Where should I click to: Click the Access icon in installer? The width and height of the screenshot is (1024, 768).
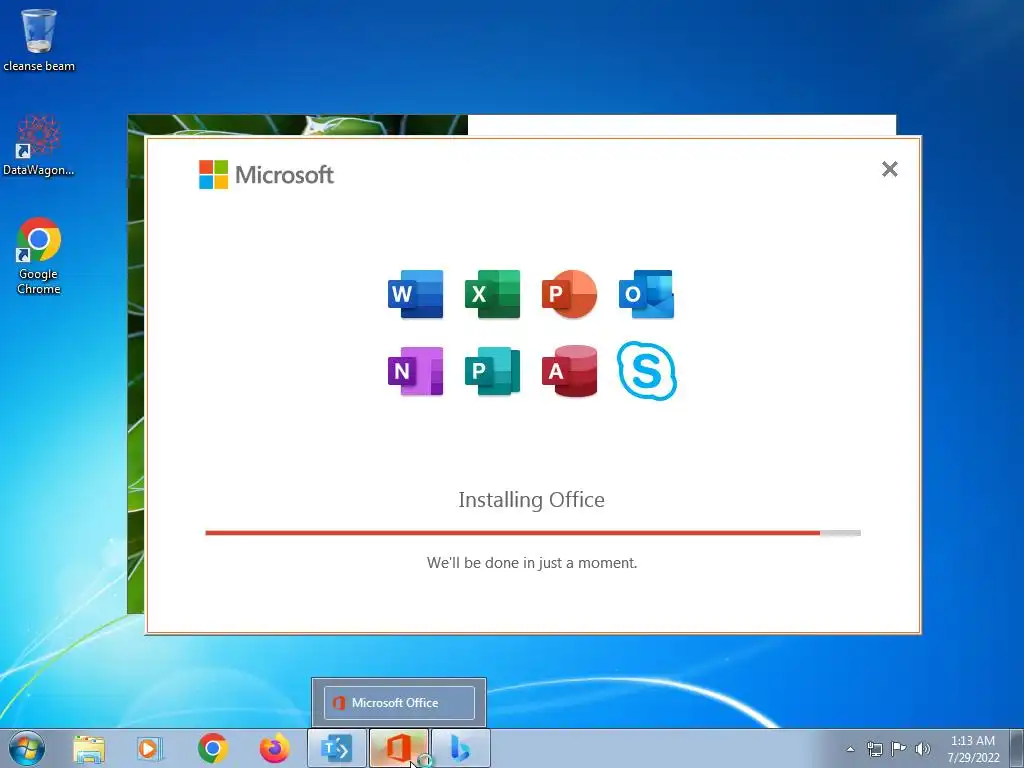(569, 371)
